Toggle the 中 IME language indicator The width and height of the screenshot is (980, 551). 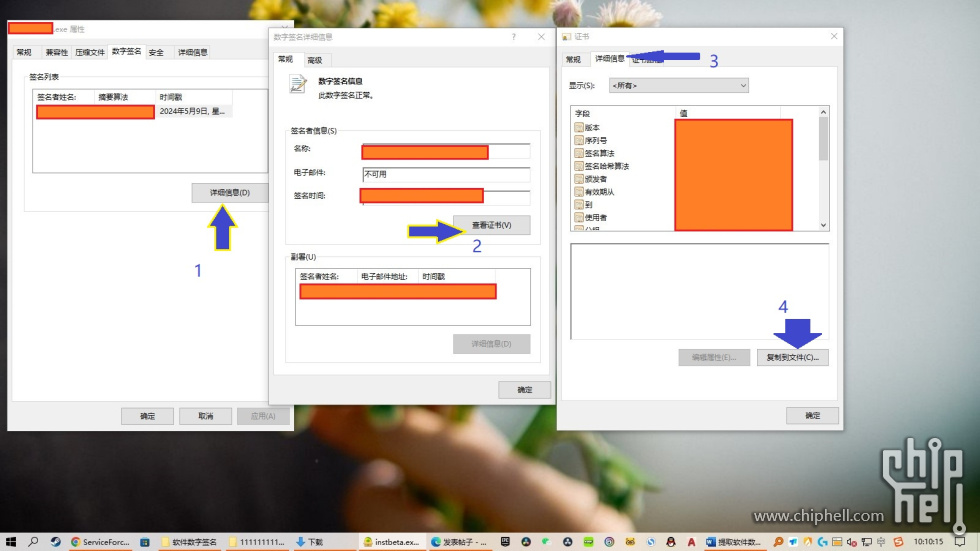tap(881, 542)
